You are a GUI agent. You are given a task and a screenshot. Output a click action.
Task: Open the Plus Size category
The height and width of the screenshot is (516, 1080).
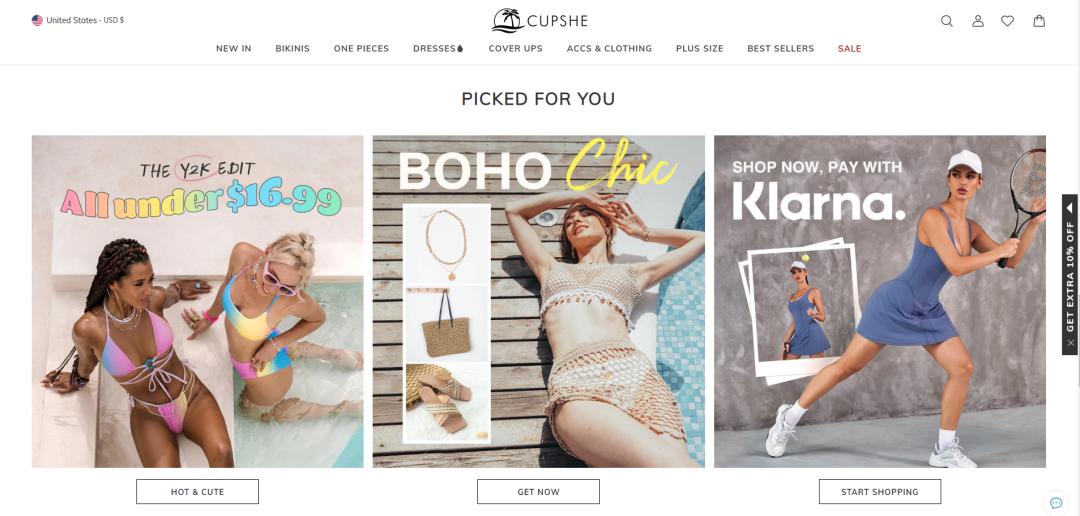coord(700,48)
